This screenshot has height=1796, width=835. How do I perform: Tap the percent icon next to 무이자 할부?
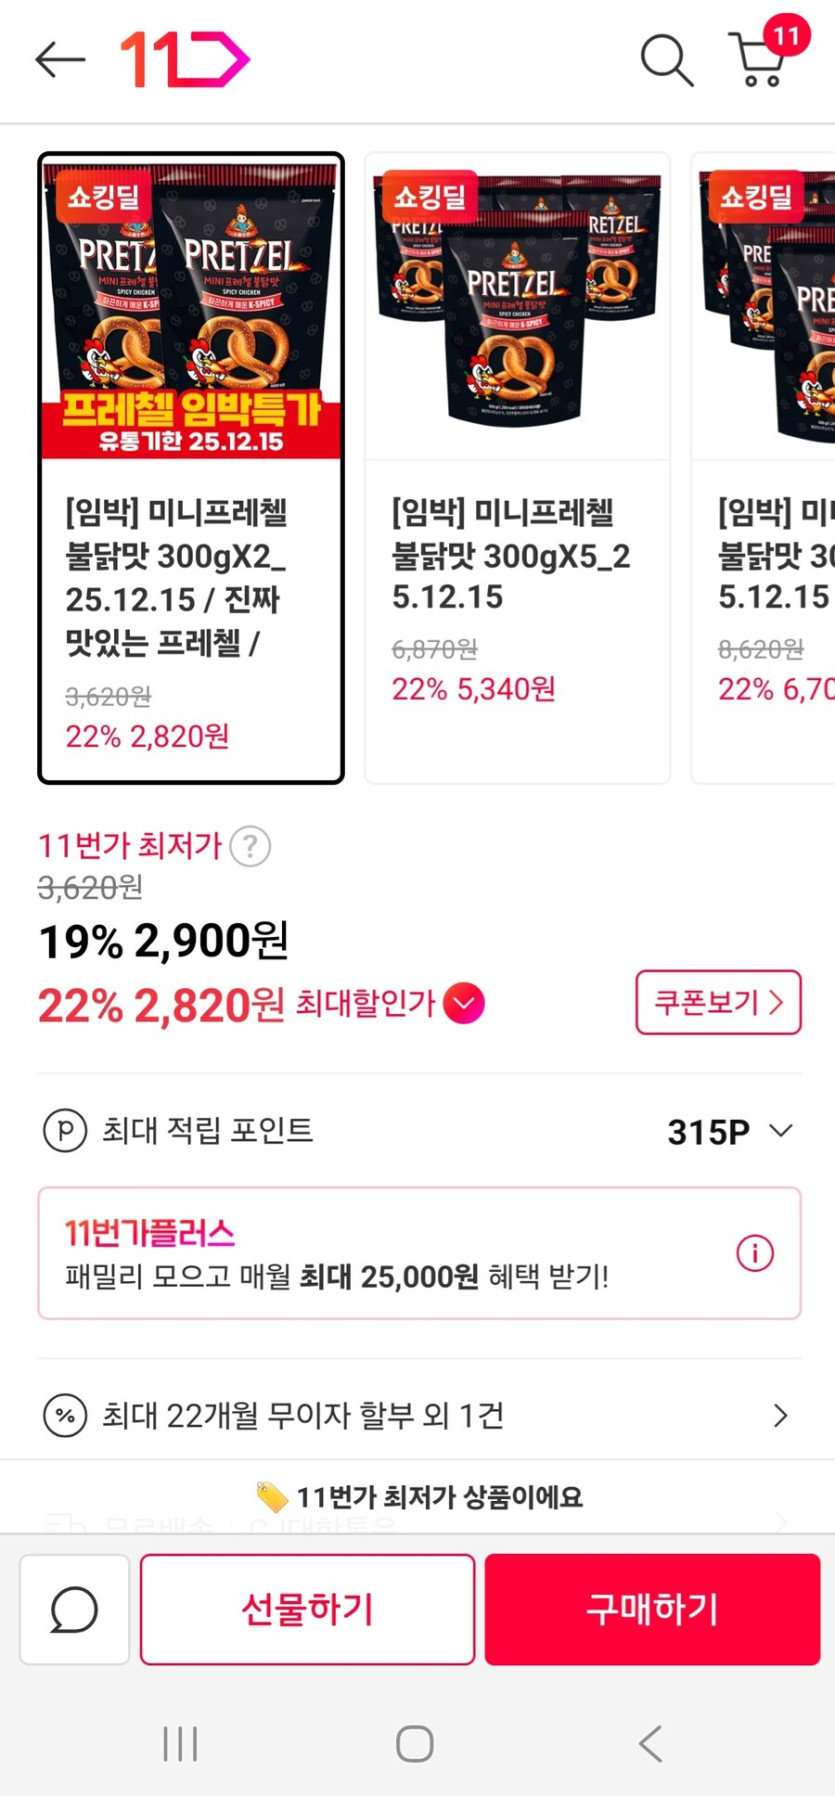[64, 1416]
